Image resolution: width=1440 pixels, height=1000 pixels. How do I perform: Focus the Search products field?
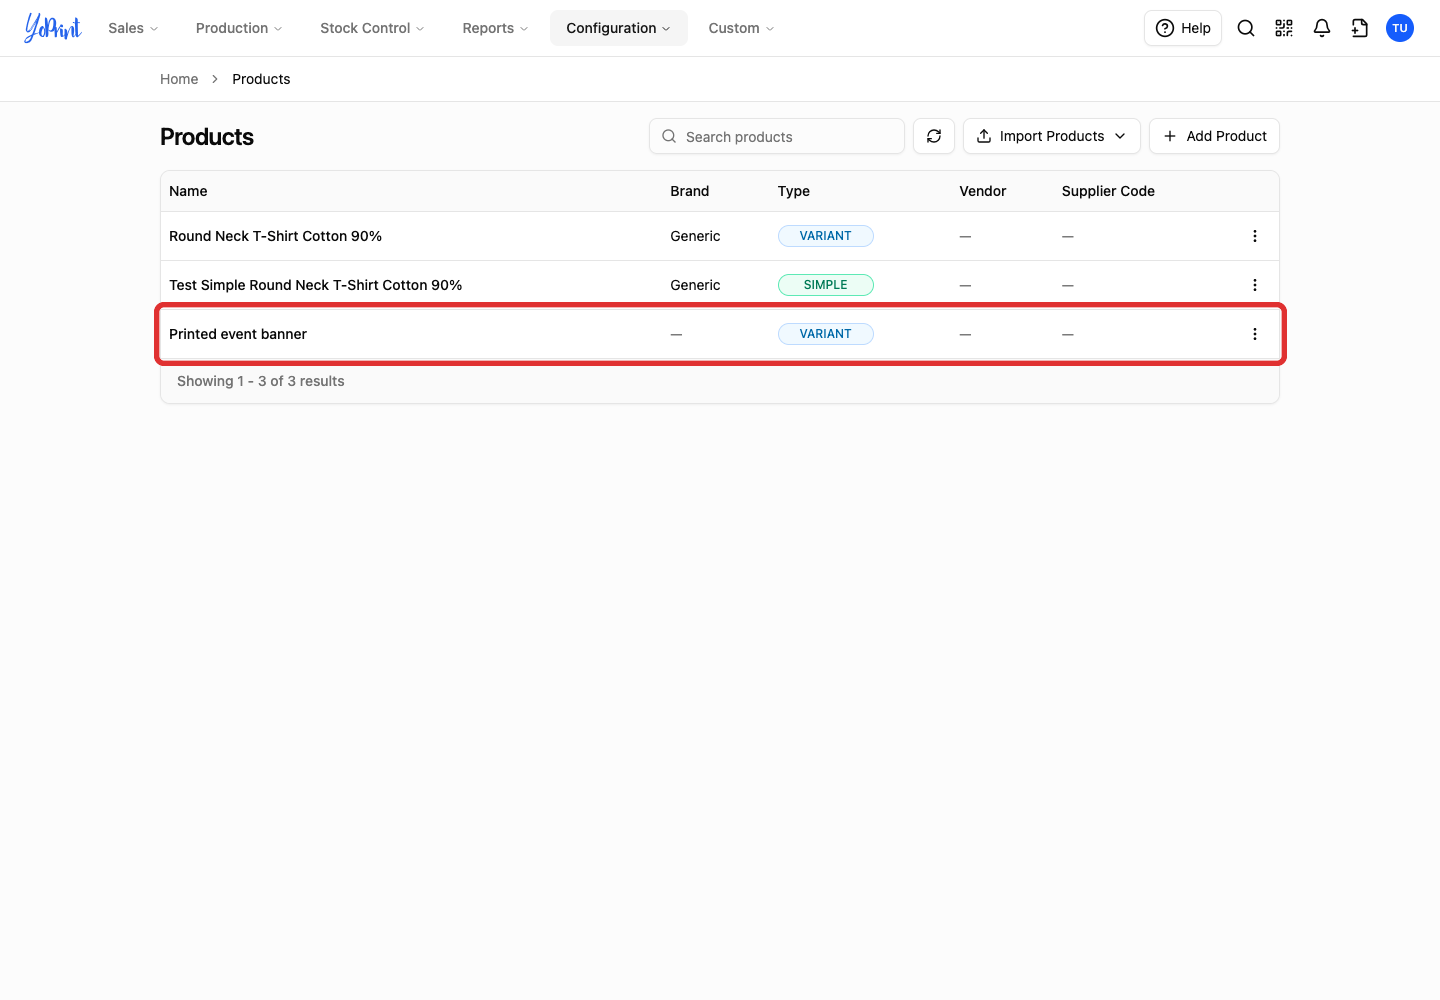tap(777, 136)
